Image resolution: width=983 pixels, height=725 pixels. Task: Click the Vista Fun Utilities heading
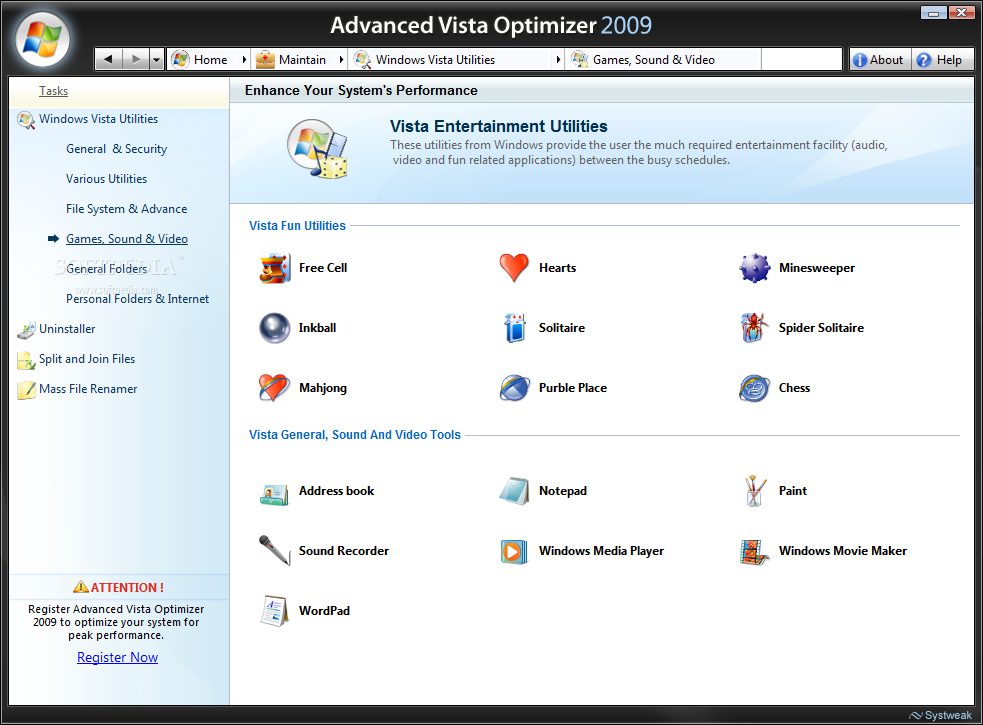[297, 226]
